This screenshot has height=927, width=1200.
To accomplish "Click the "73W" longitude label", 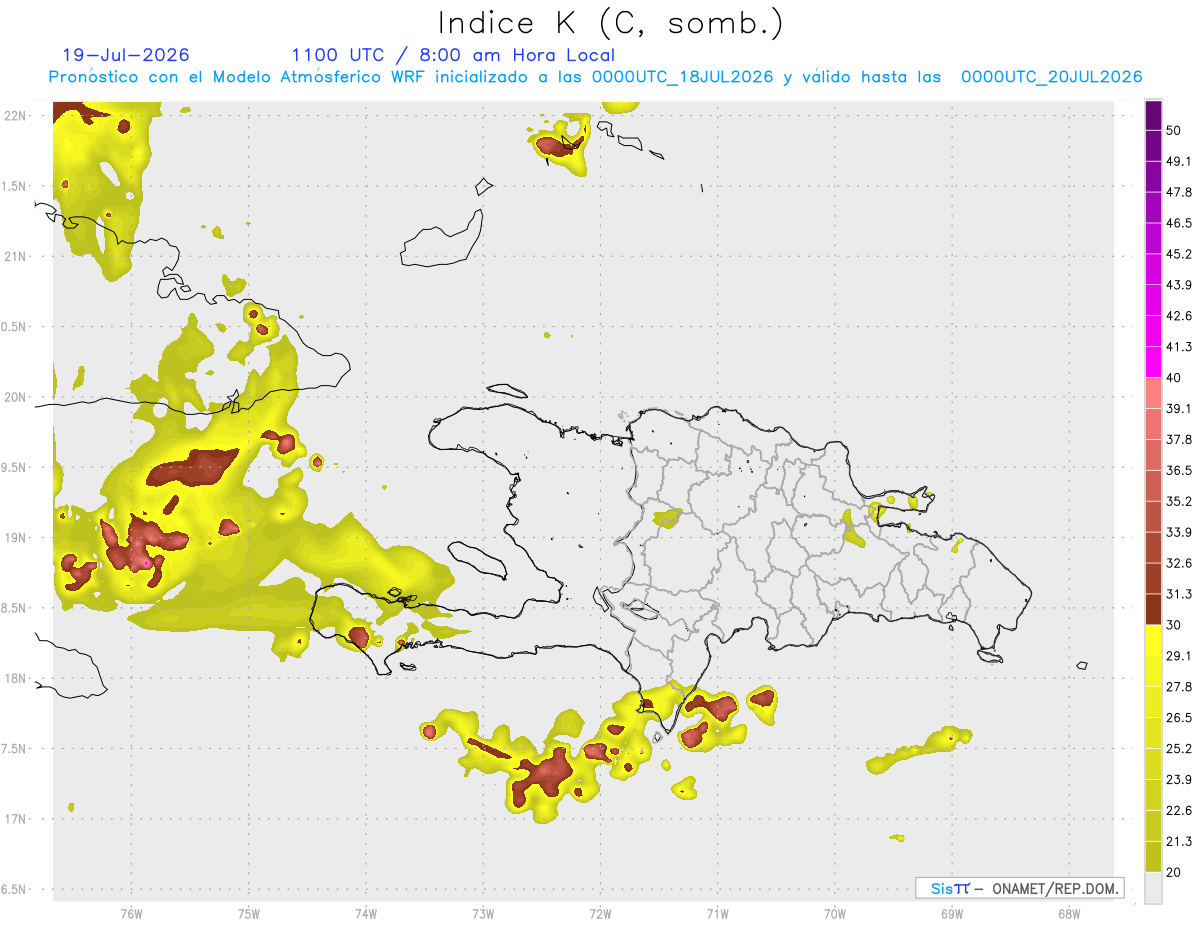I will (483, 912).
